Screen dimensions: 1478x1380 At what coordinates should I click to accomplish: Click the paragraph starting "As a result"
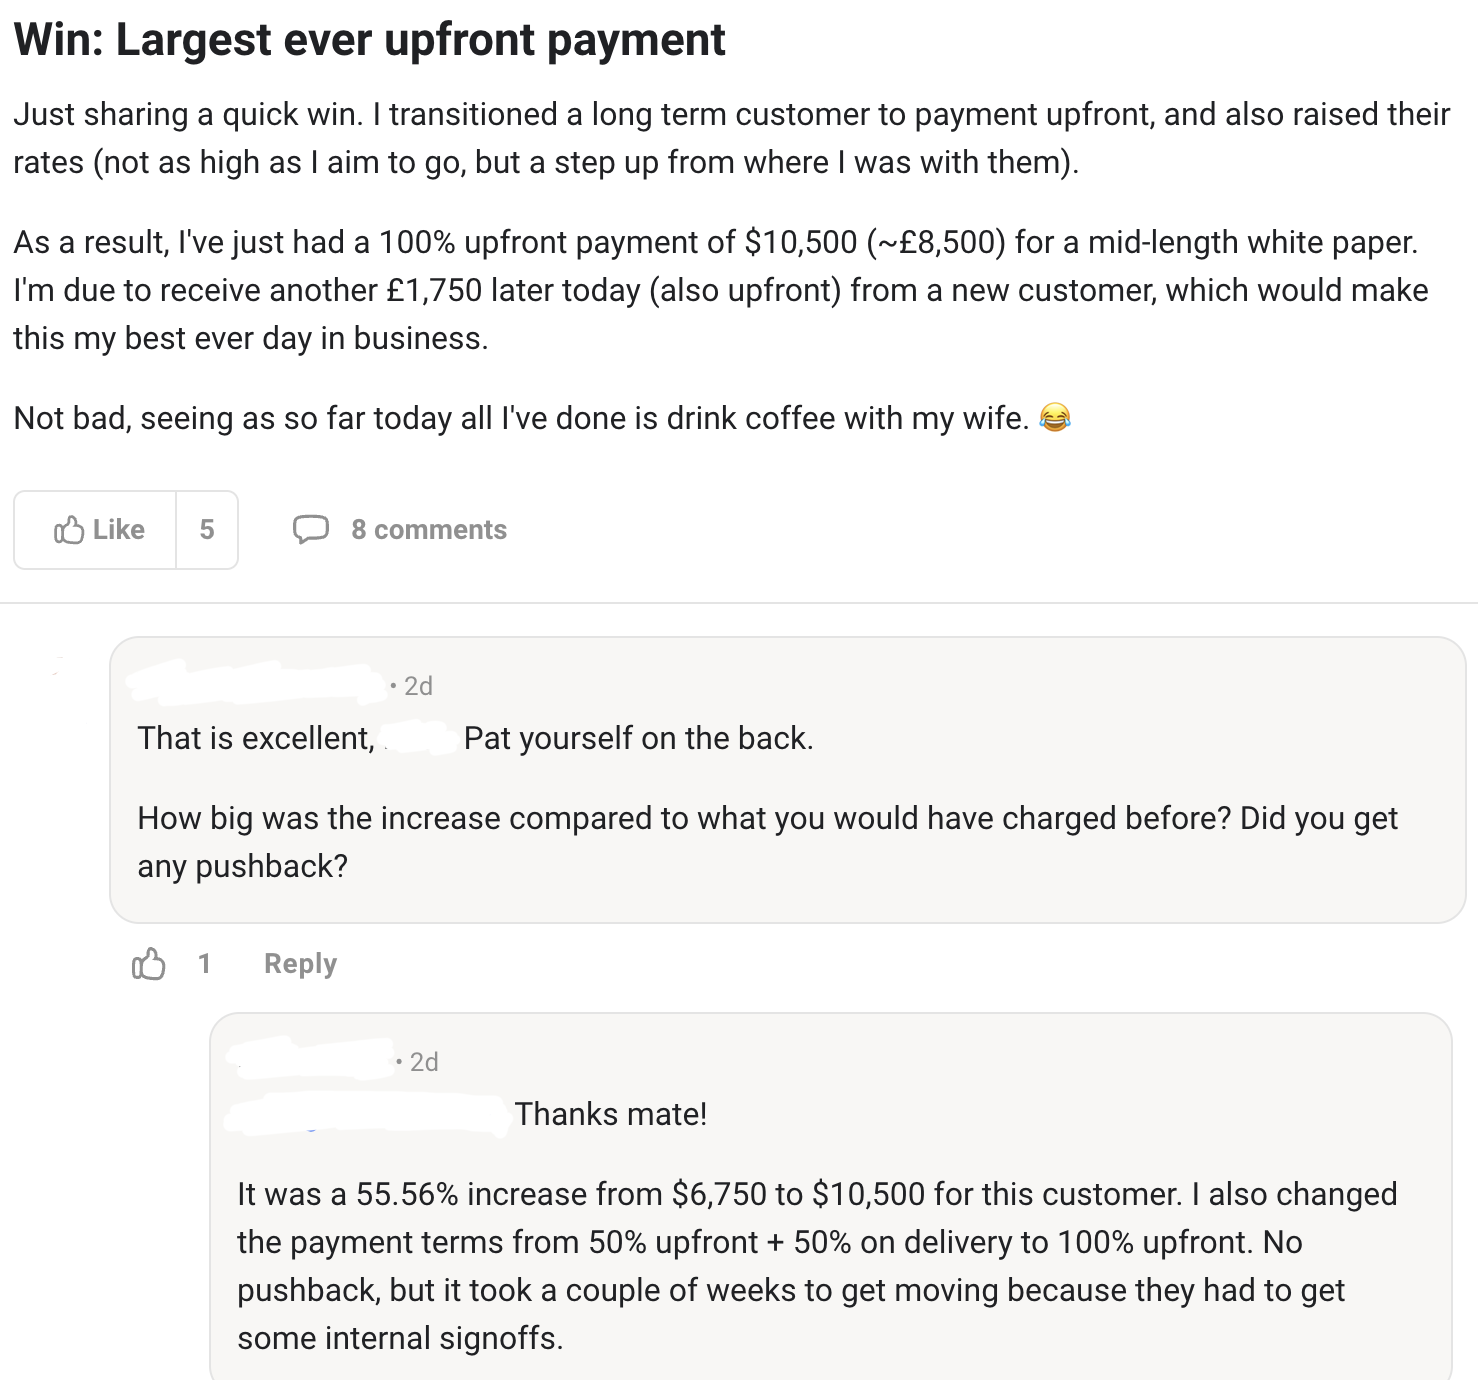tap(720, 290)
